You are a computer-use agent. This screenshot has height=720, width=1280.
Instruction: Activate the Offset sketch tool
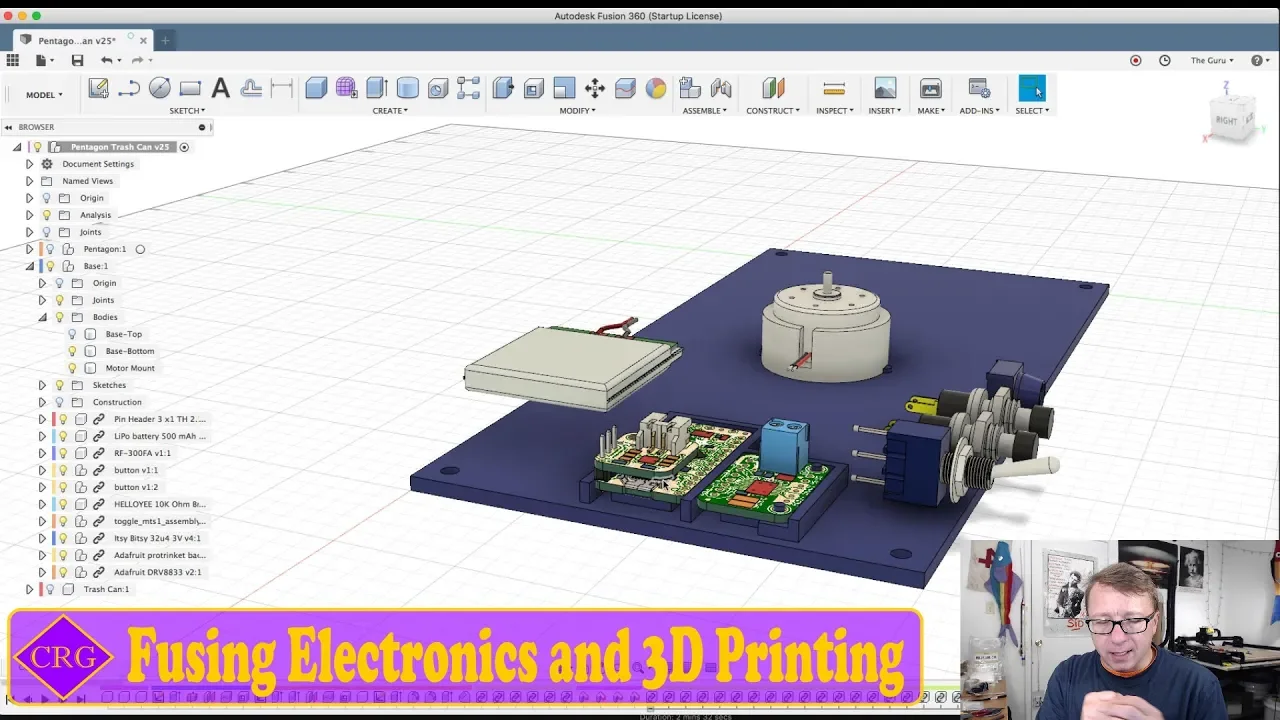tap(251, 88)
